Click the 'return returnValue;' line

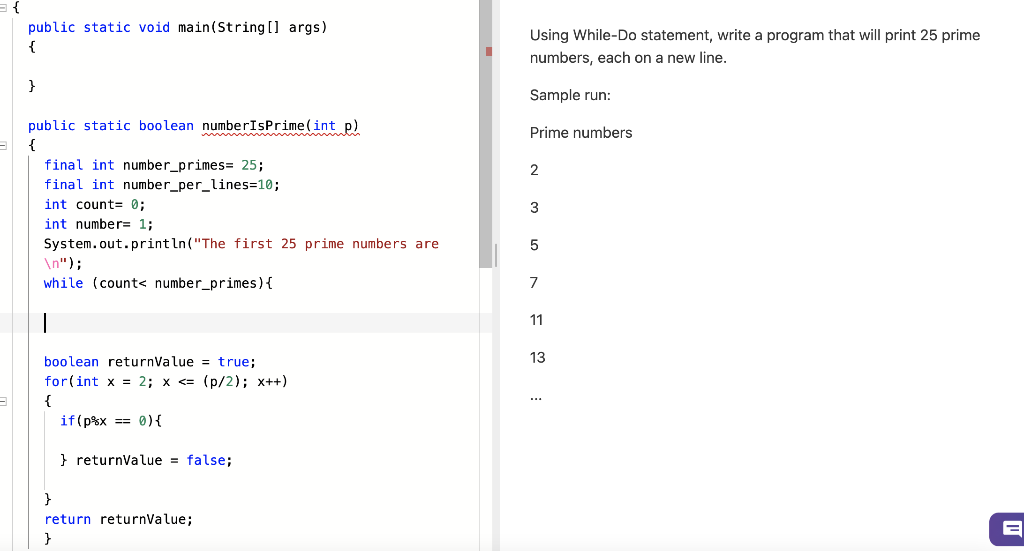click(x=118, y=519)
